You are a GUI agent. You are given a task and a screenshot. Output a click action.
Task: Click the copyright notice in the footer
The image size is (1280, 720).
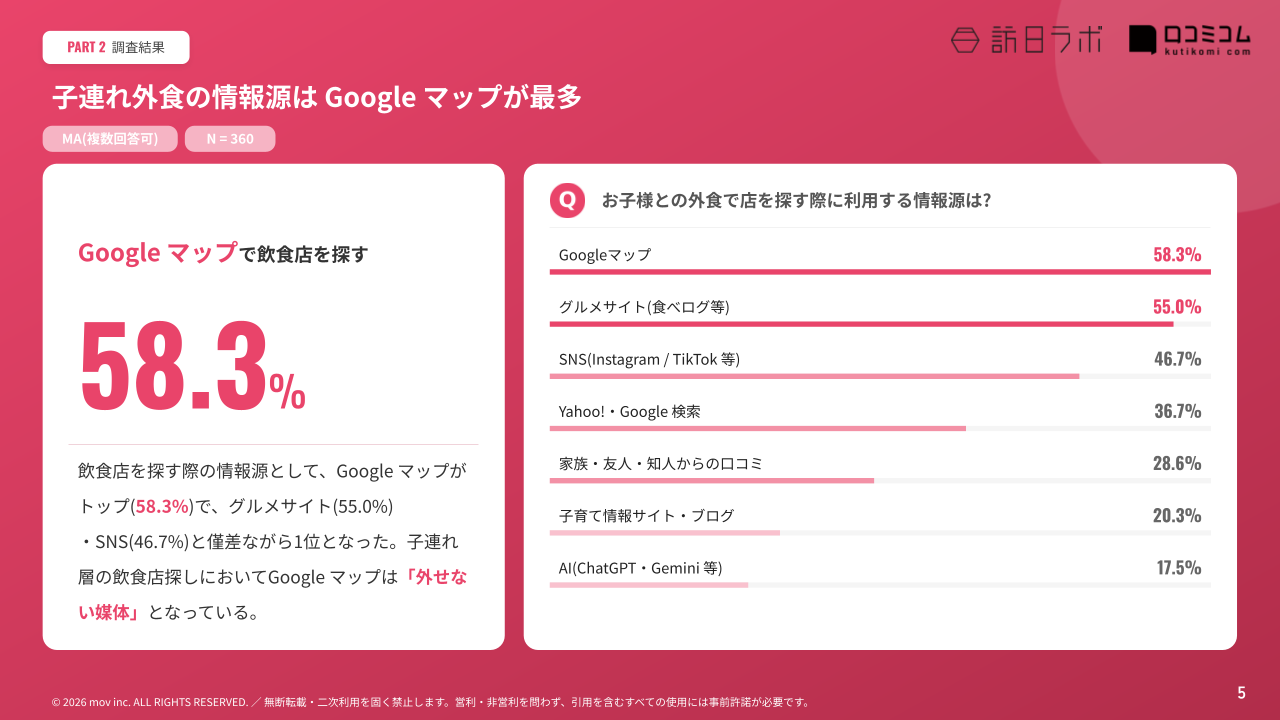tap(430, 702)
